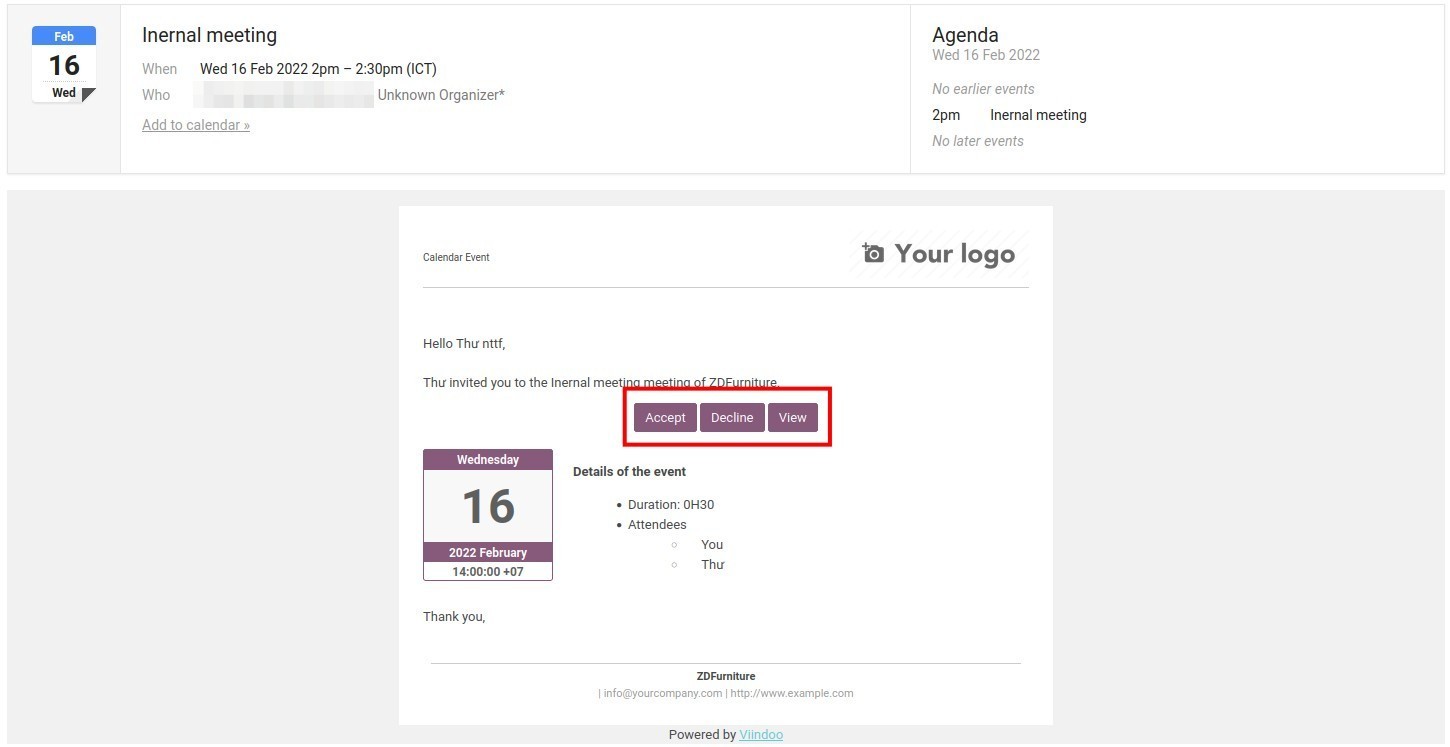
Task: Accept the meeting invitation
Action: tap(665, 418)
